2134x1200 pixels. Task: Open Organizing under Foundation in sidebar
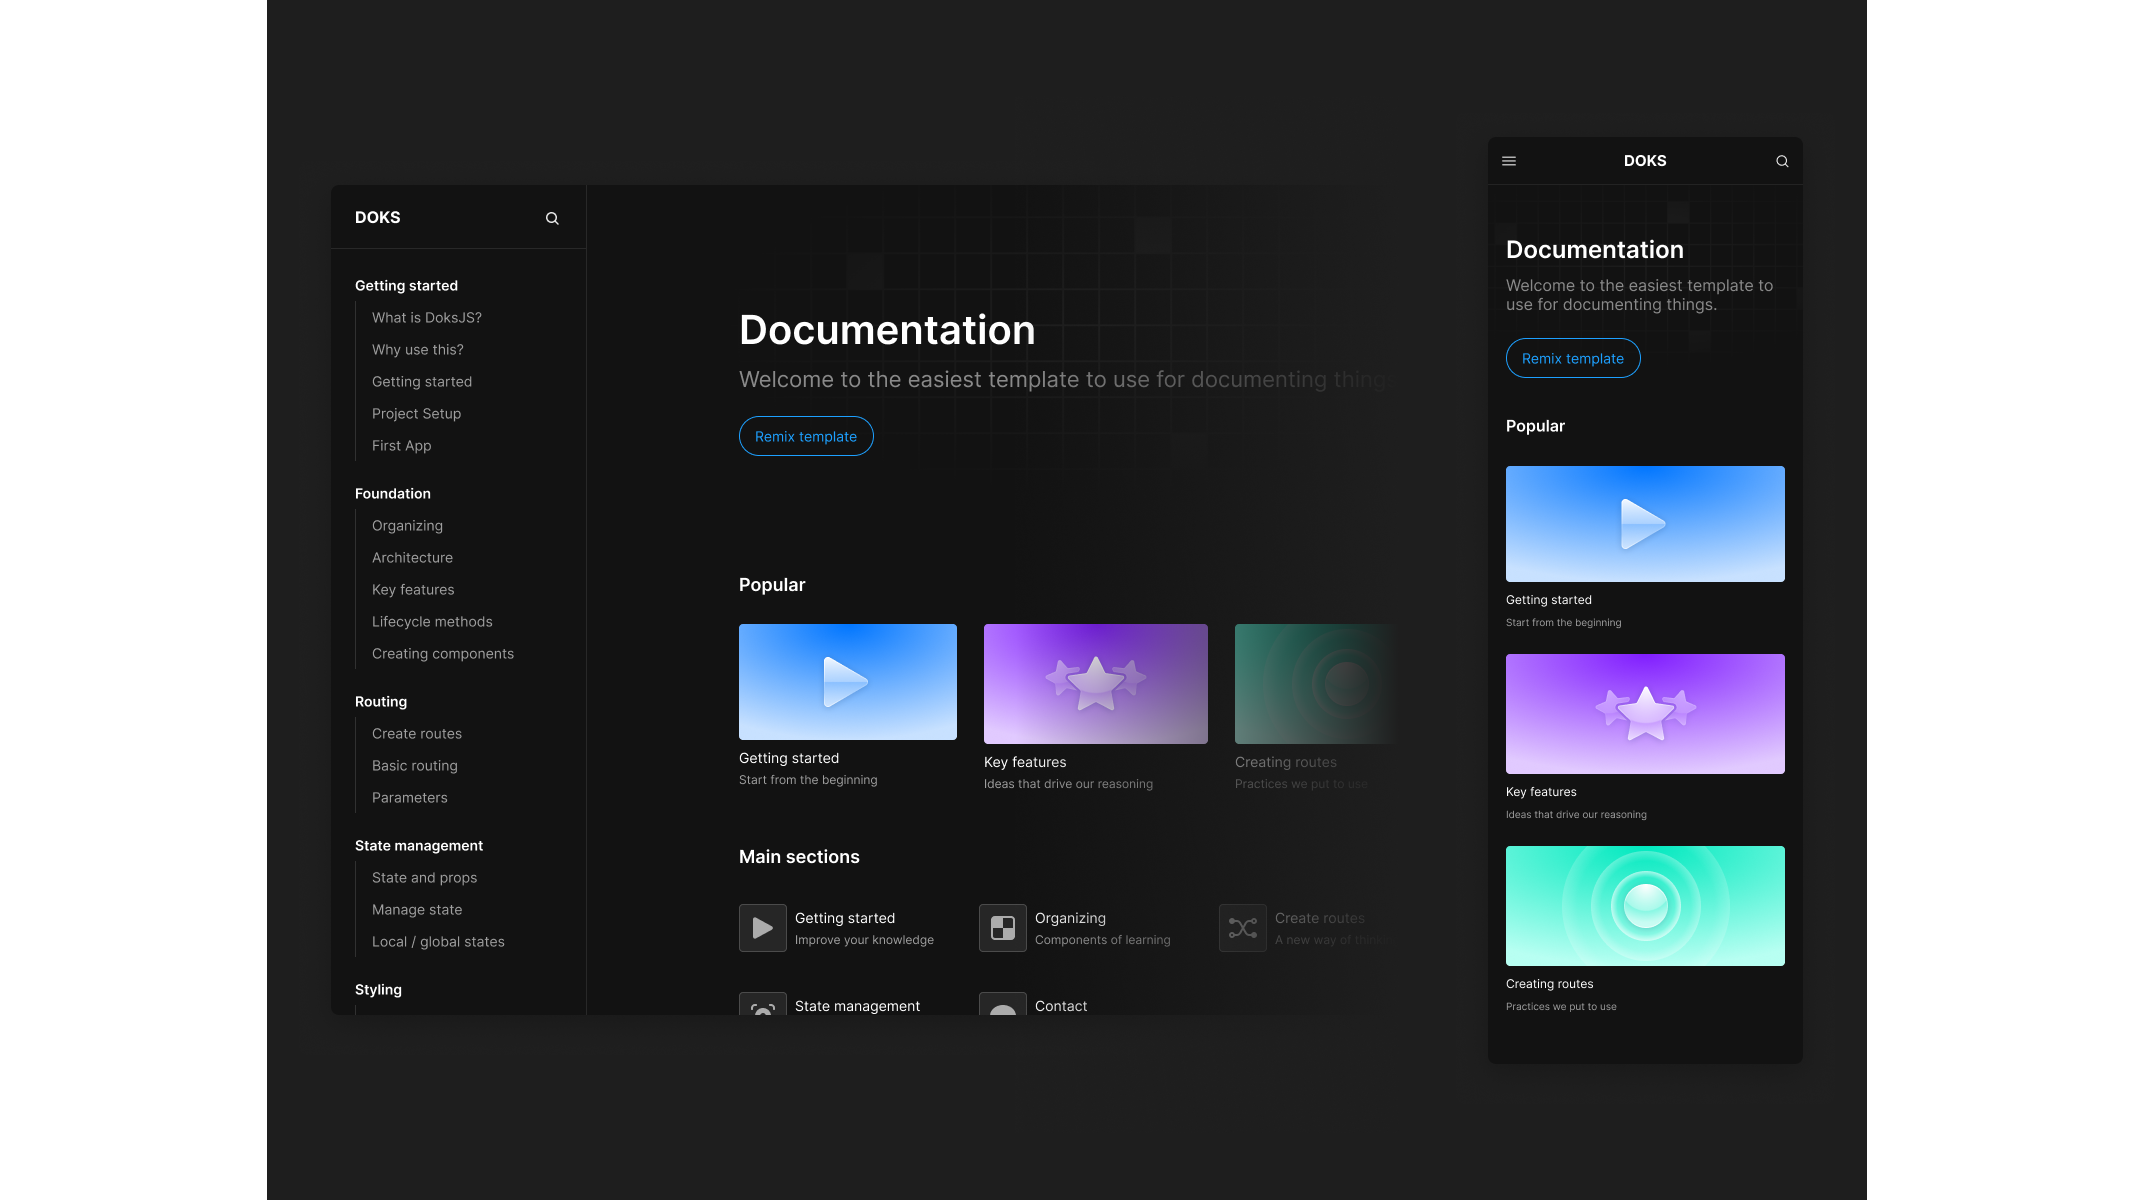pos(407,526)
